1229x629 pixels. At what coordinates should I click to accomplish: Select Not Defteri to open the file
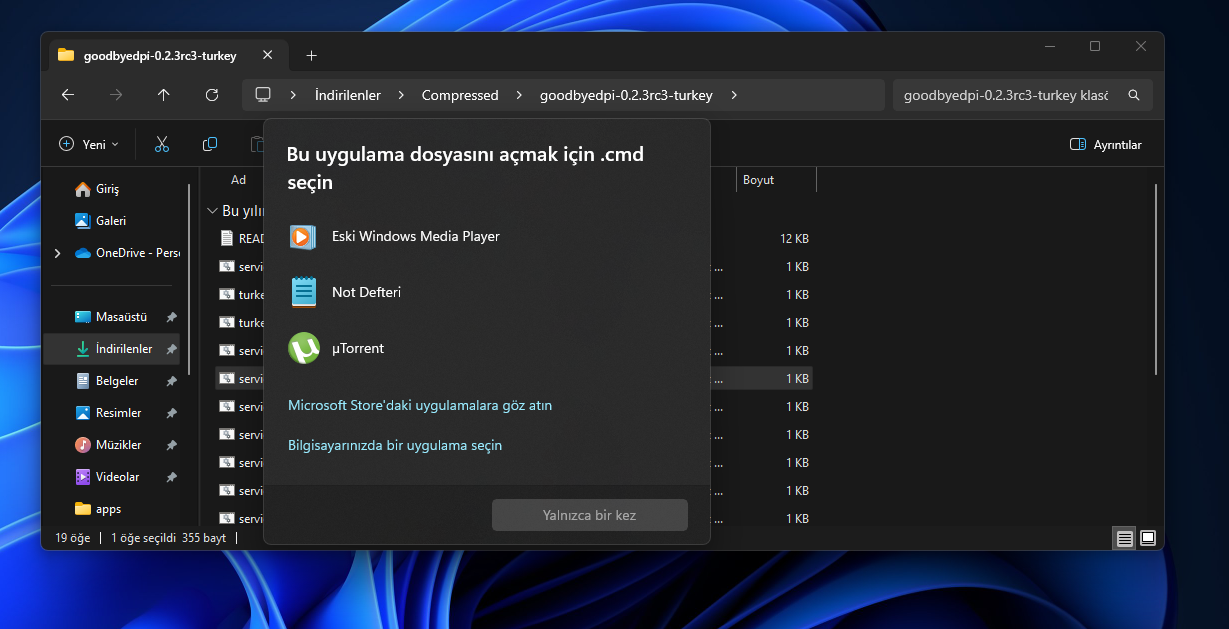[487, 293]
